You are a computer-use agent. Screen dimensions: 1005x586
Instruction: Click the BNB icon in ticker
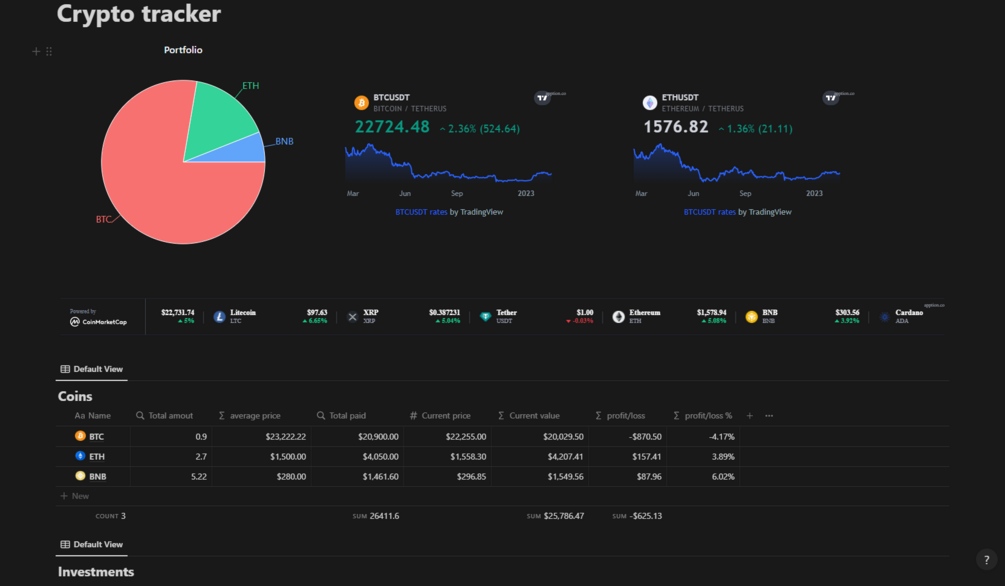[751, 317]
